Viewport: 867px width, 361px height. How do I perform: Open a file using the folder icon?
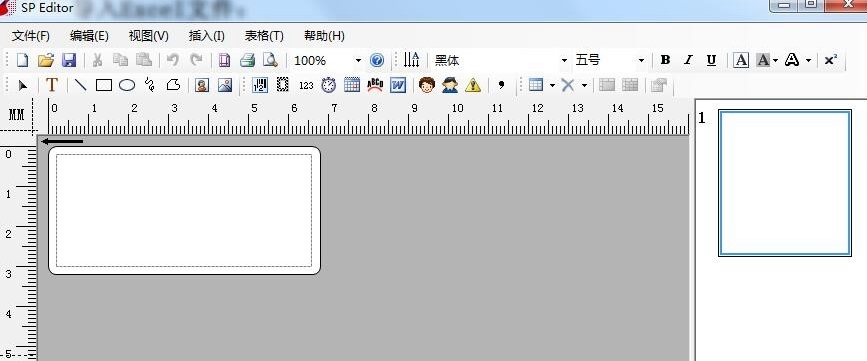click(45, 60)
